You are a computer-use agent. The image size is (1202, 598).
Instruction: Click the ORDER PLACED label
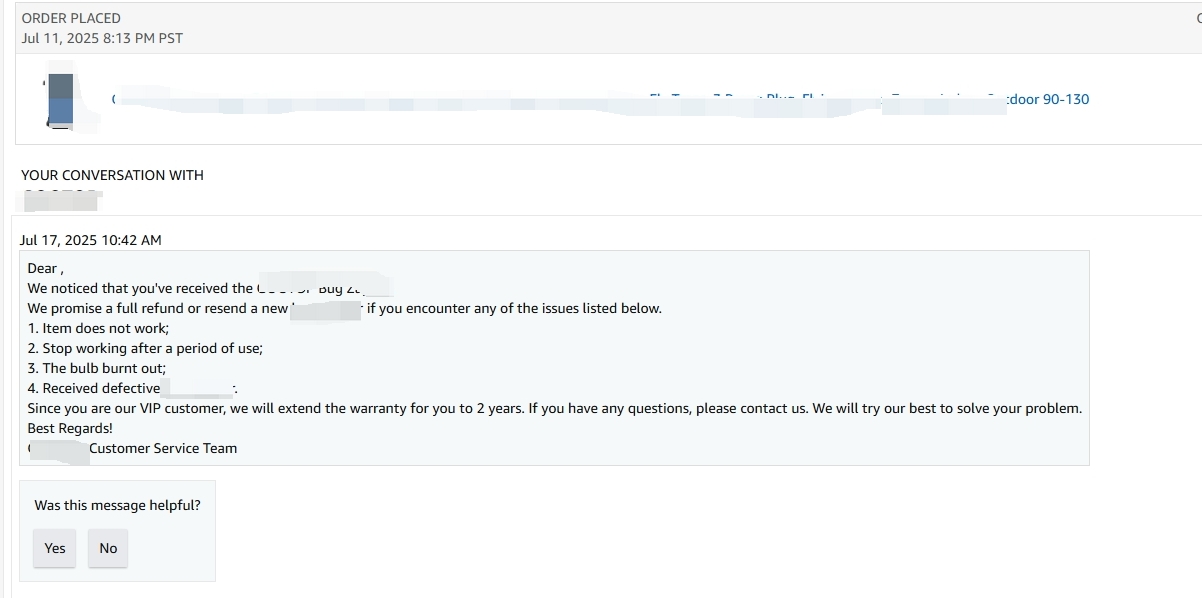coord(71,18)
